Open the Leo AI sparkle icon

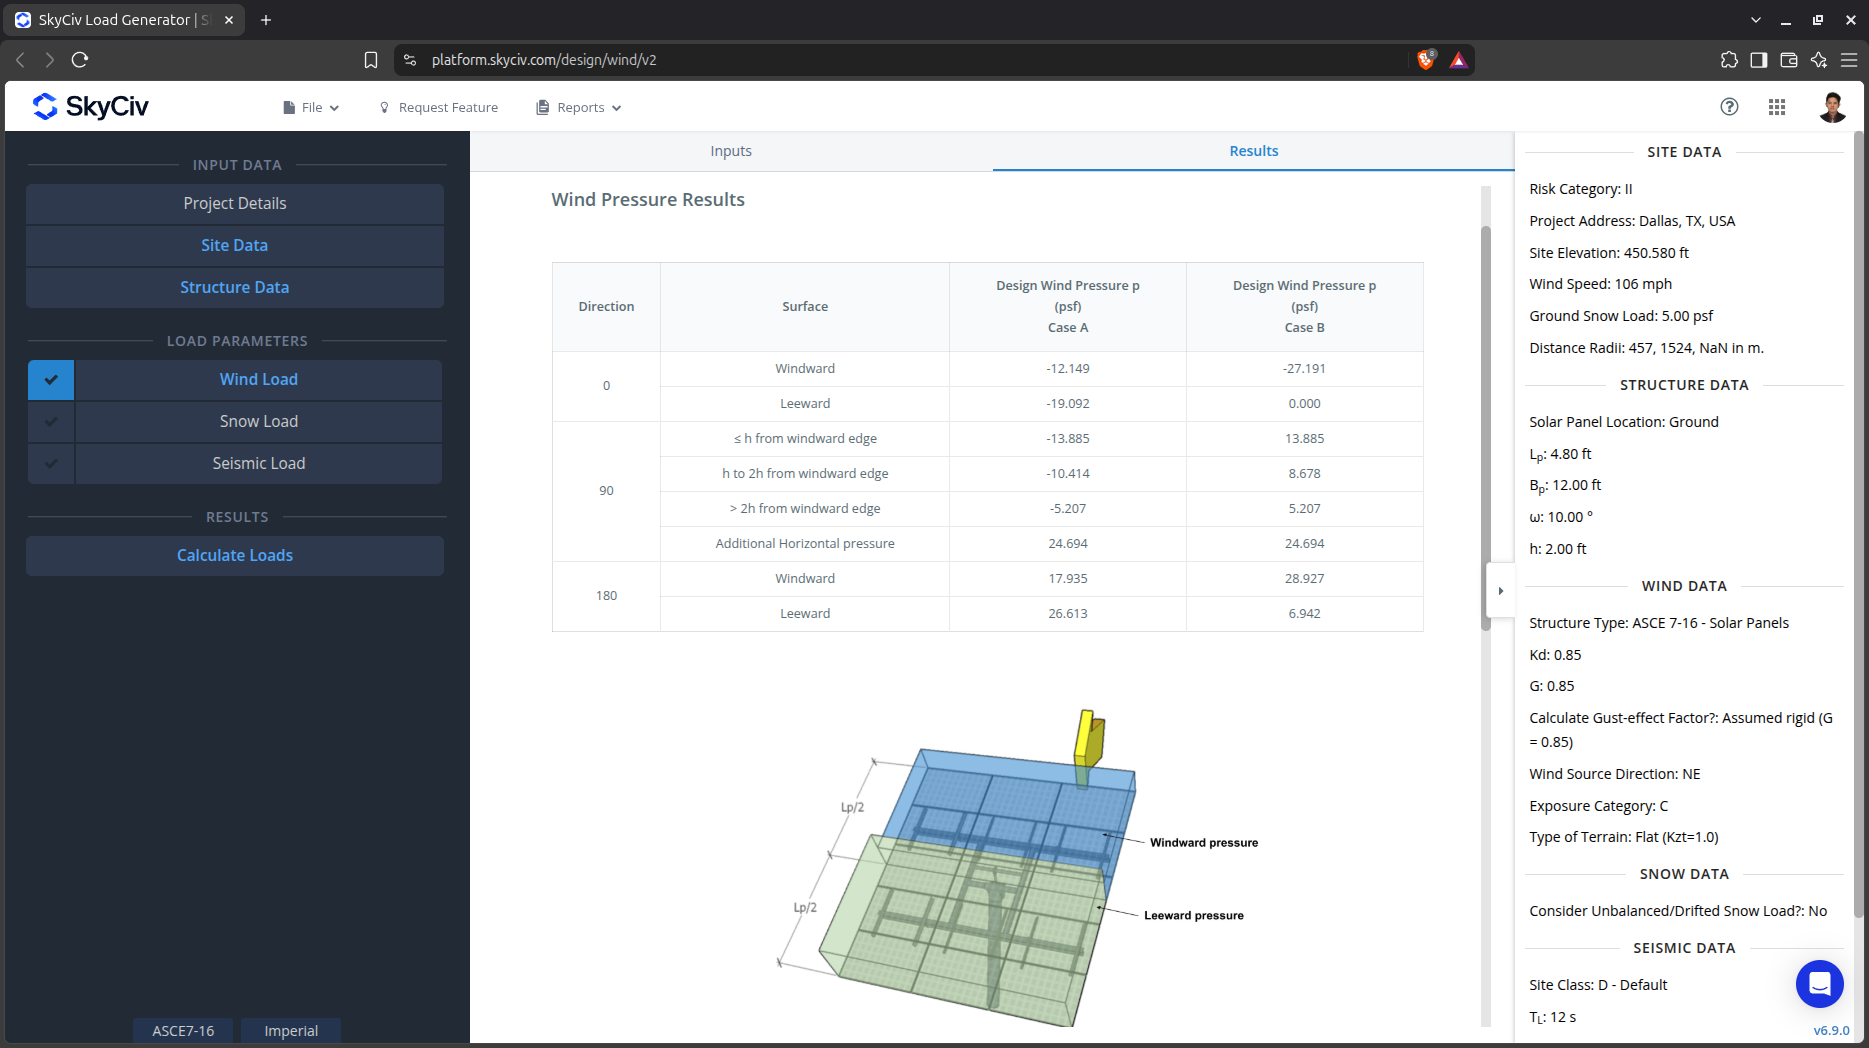pos(1819,60)
